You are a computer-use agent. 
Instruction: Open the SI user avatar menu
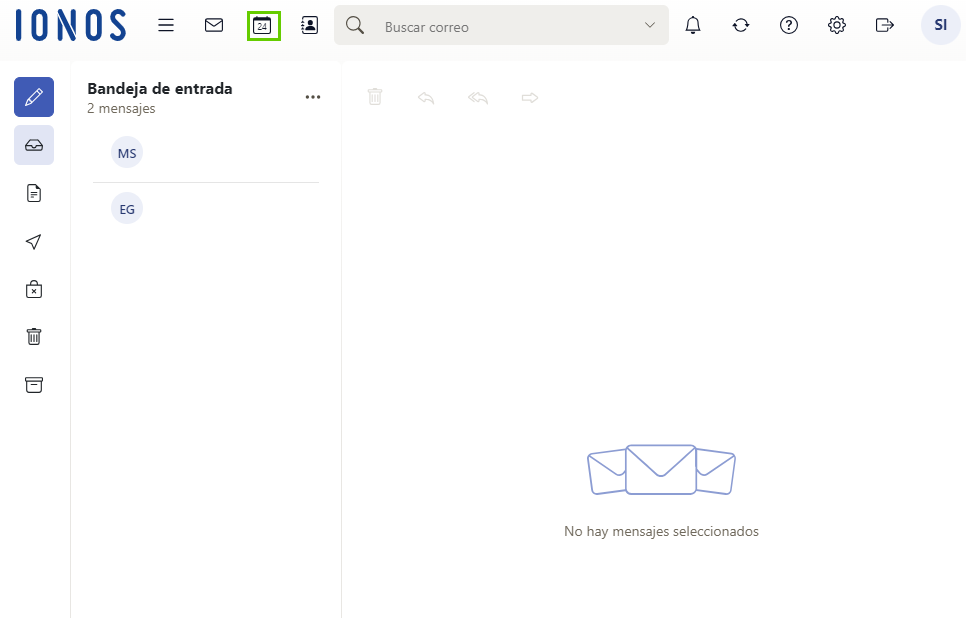click(940, 26)
